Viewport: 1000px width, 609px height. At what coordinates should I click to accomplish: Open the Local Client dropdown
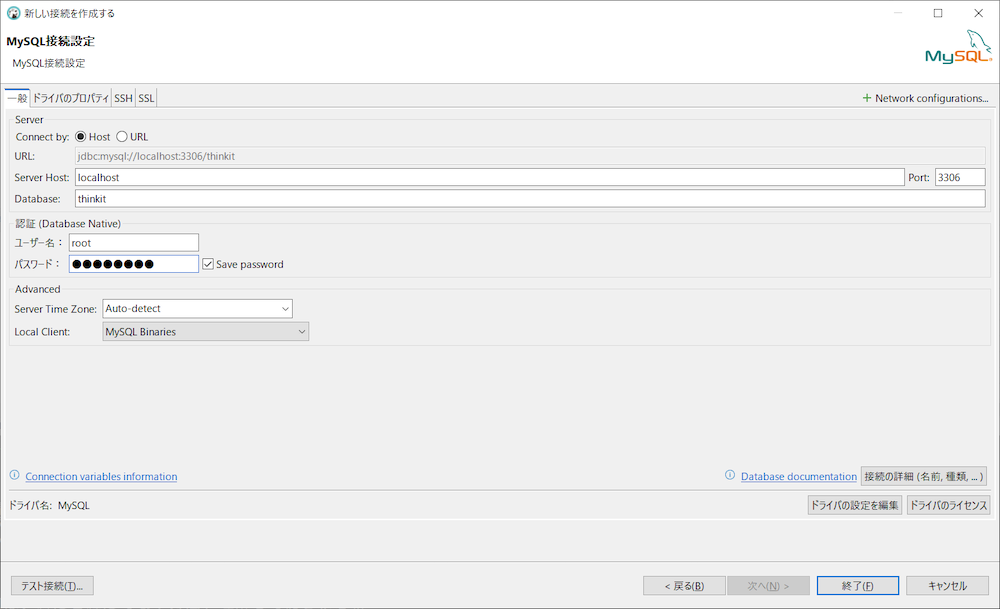pyautogui.click(x=205, y=332)
